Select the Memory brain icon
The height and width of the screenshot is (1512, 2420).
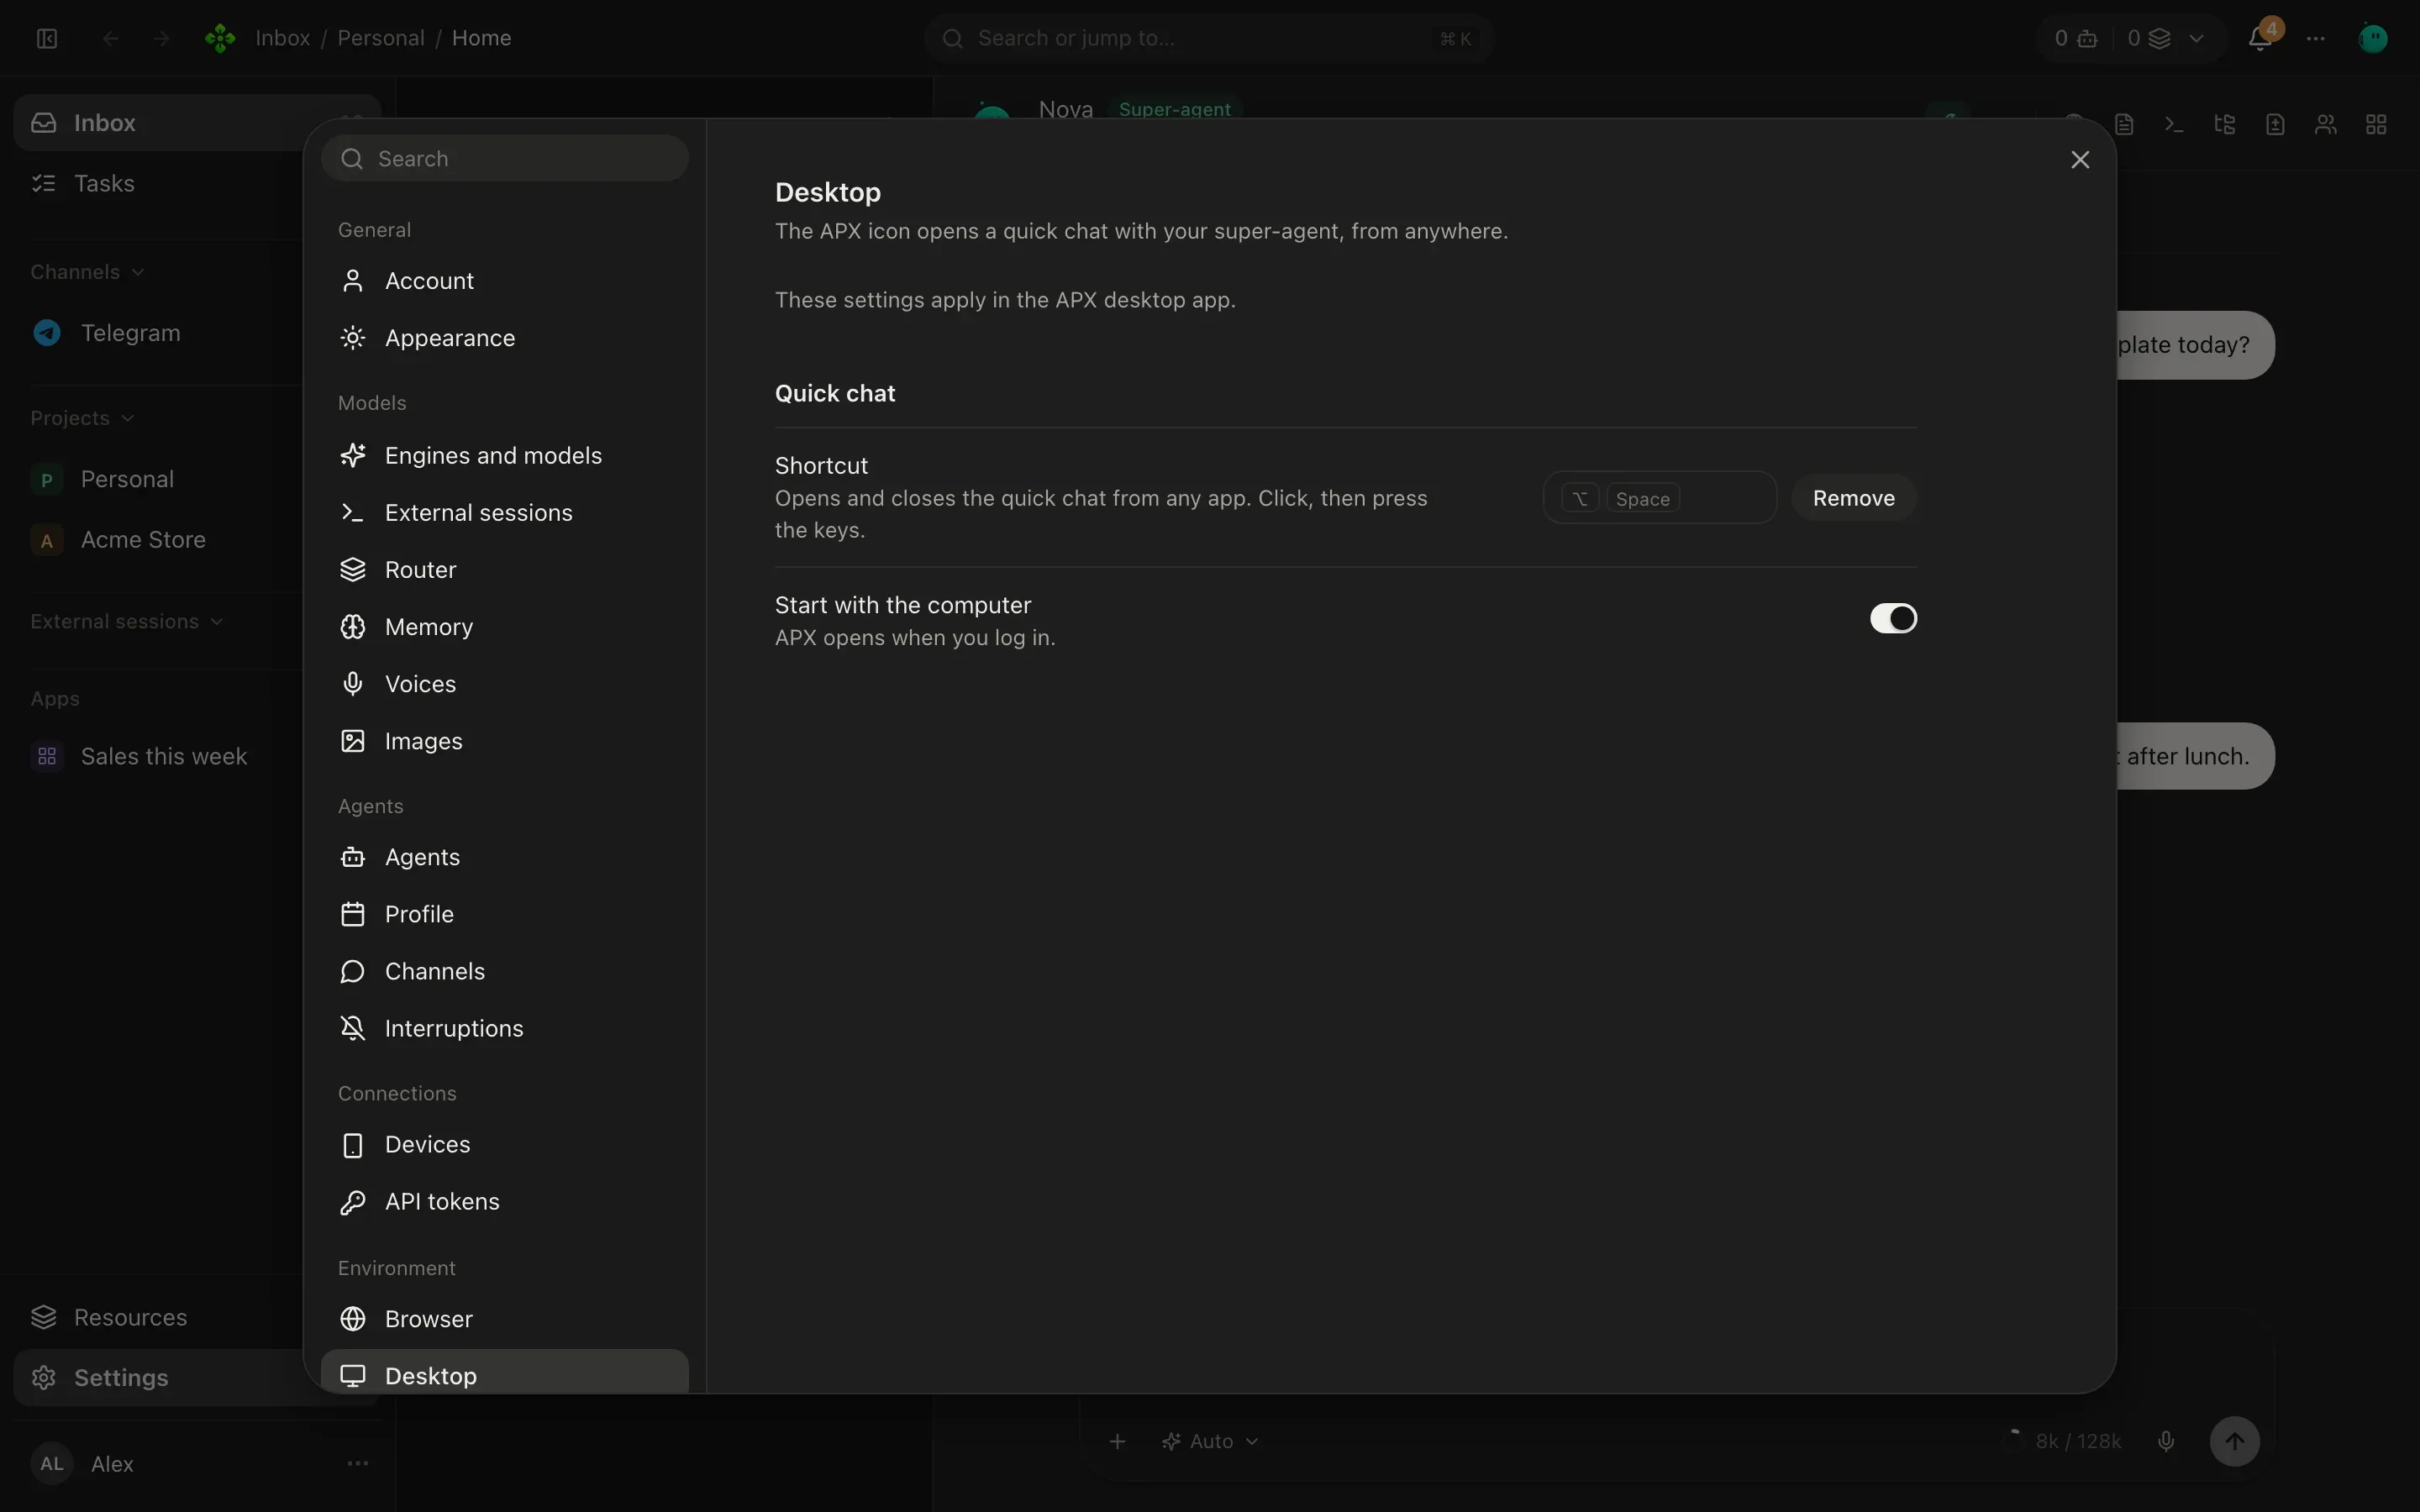[x=352, y=627]
